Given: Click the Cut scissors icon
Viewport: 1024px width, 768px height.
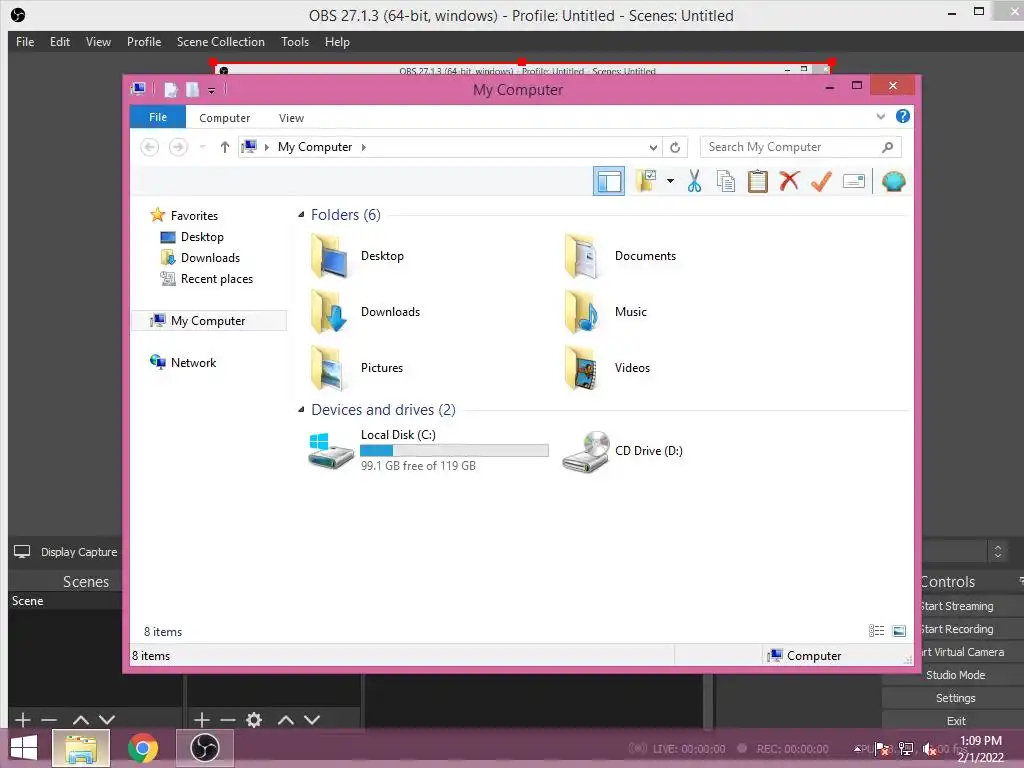Looking at the screenshot, I should coord(694,181).
